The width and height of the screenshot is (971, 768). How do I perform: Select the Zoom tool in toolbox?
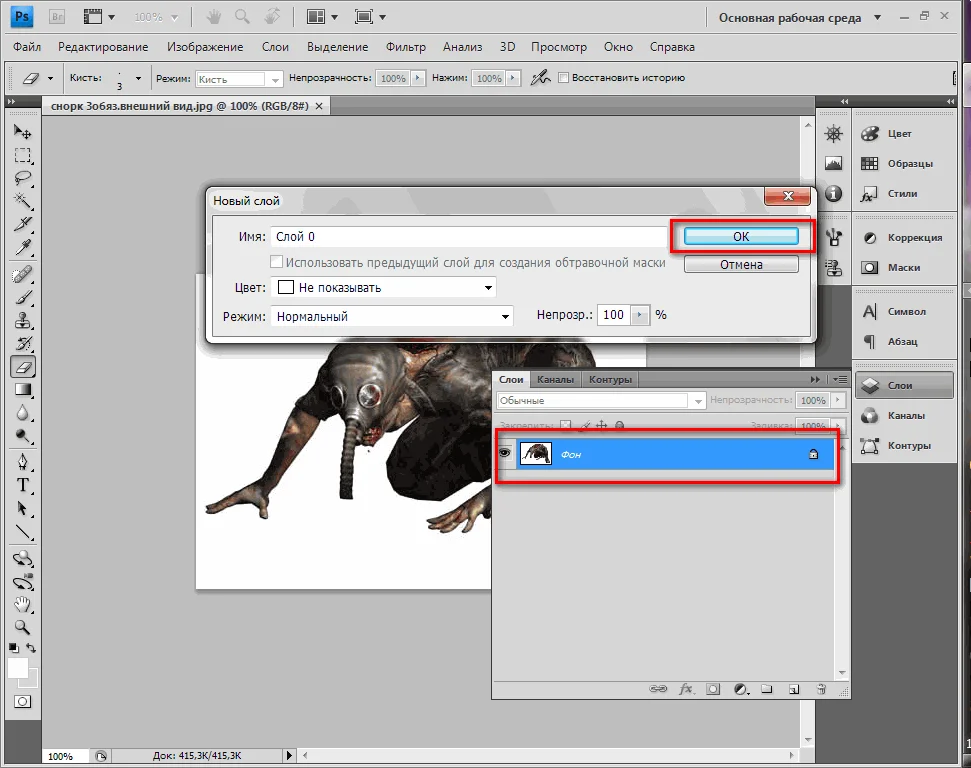tap(22, 628)
